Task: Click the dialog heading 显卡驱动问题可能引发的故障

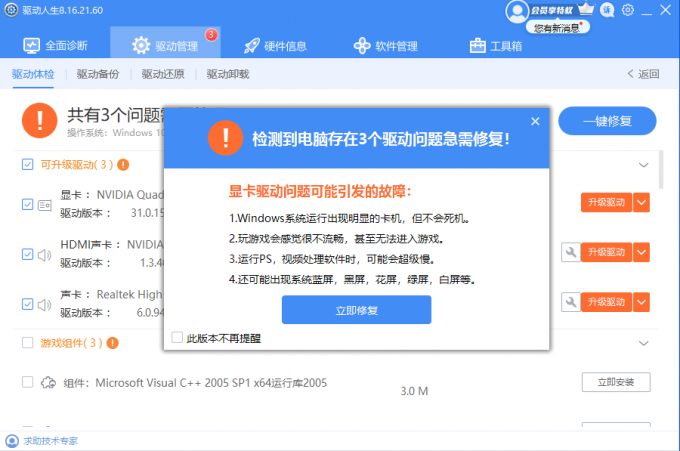Action: tap(320, 191)
